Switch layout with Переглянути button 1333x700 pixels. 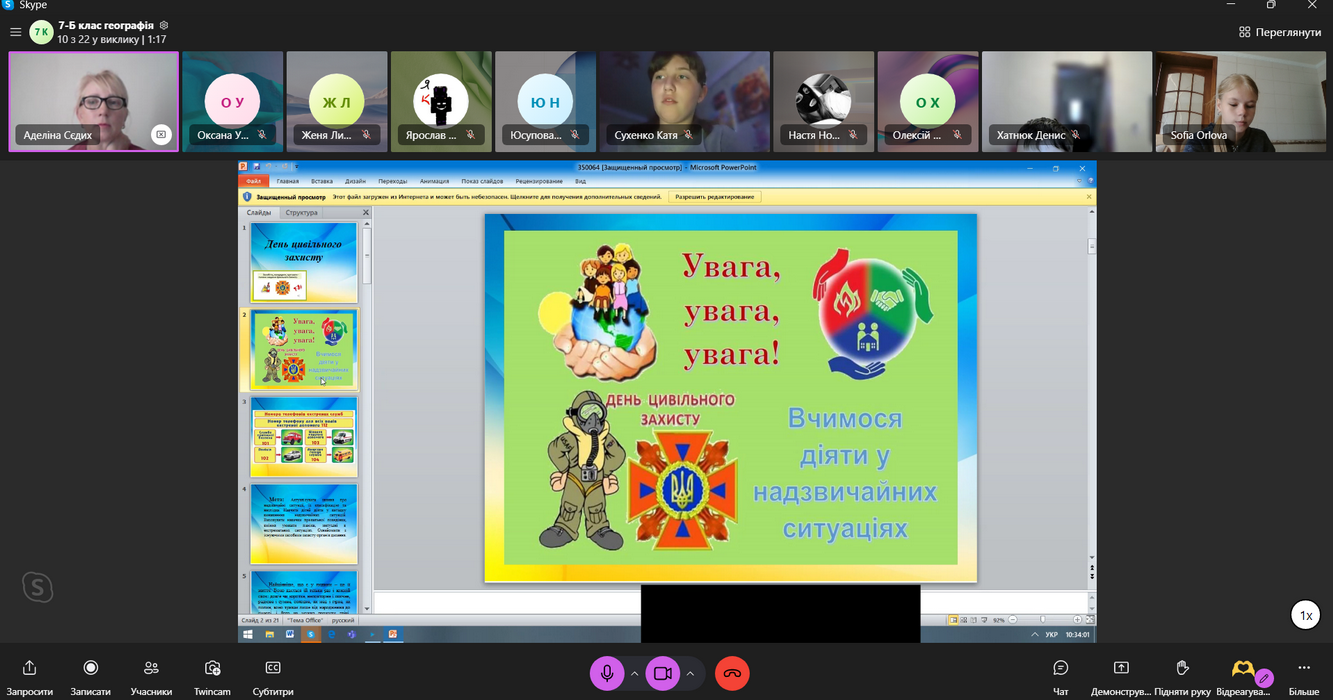(1280, 32)
